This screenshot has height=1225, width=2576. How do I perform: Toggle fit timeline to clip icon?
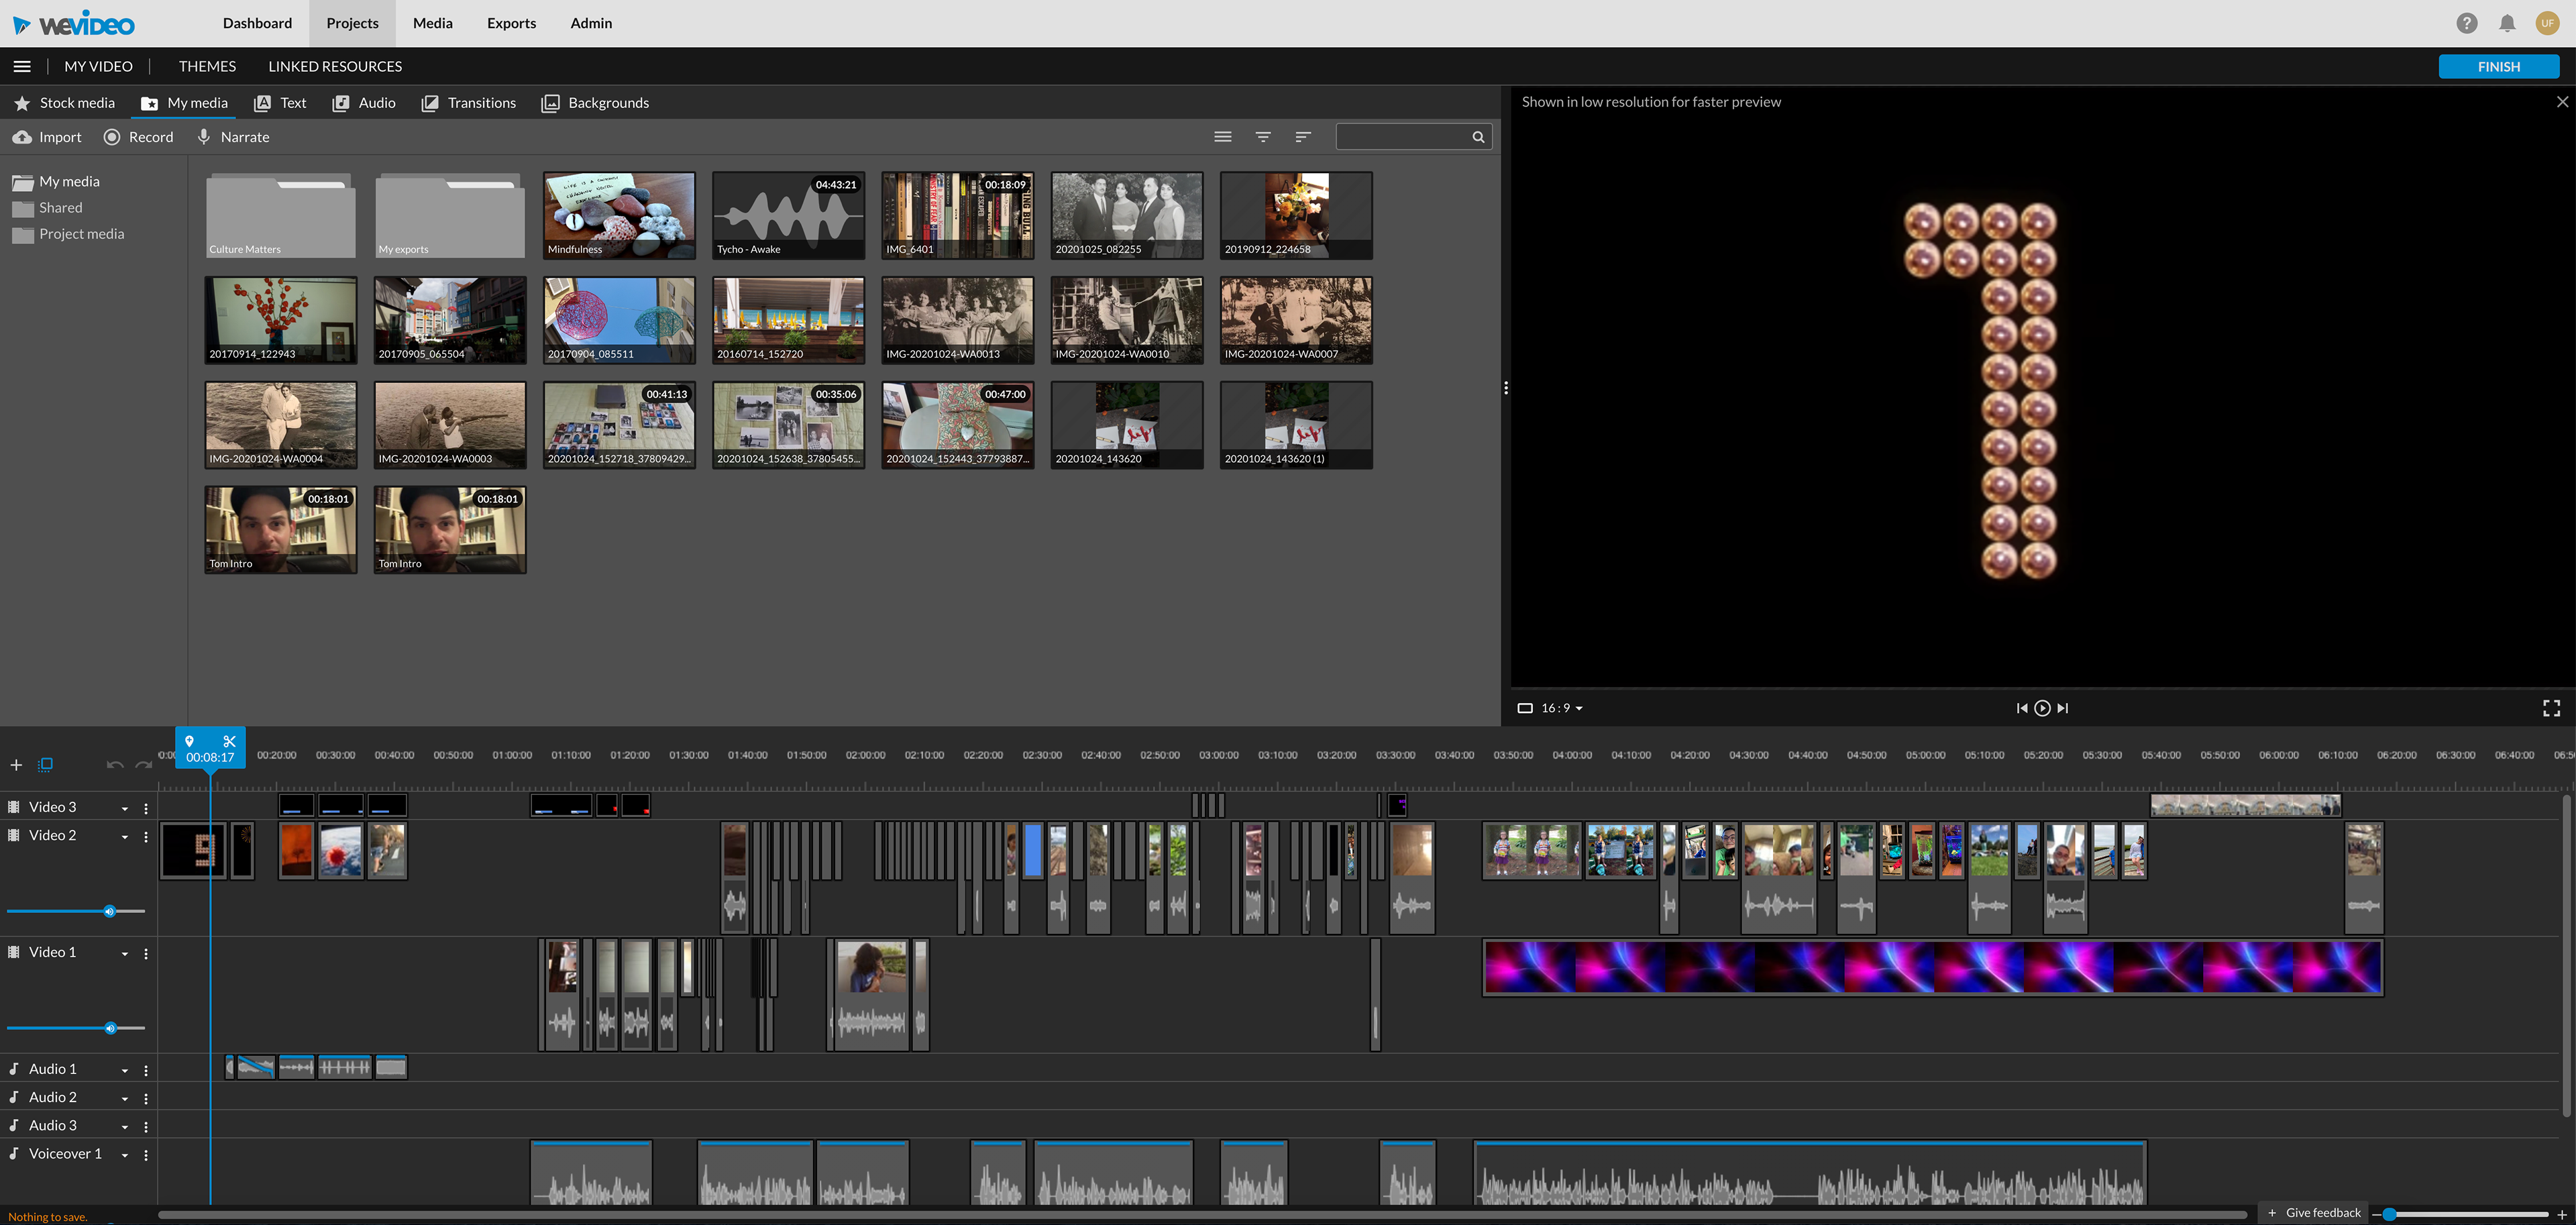point(45,765)
